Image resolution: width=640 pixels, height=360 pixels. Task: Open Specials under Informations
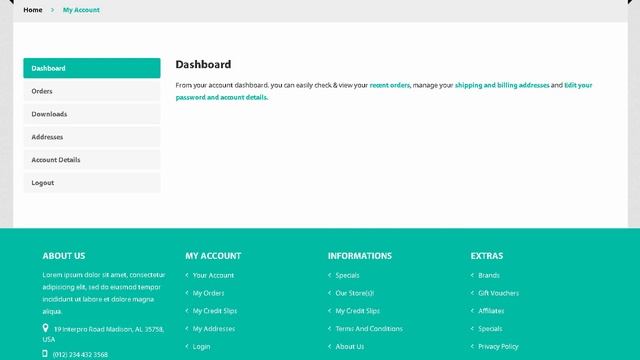[x=347, y=276]
